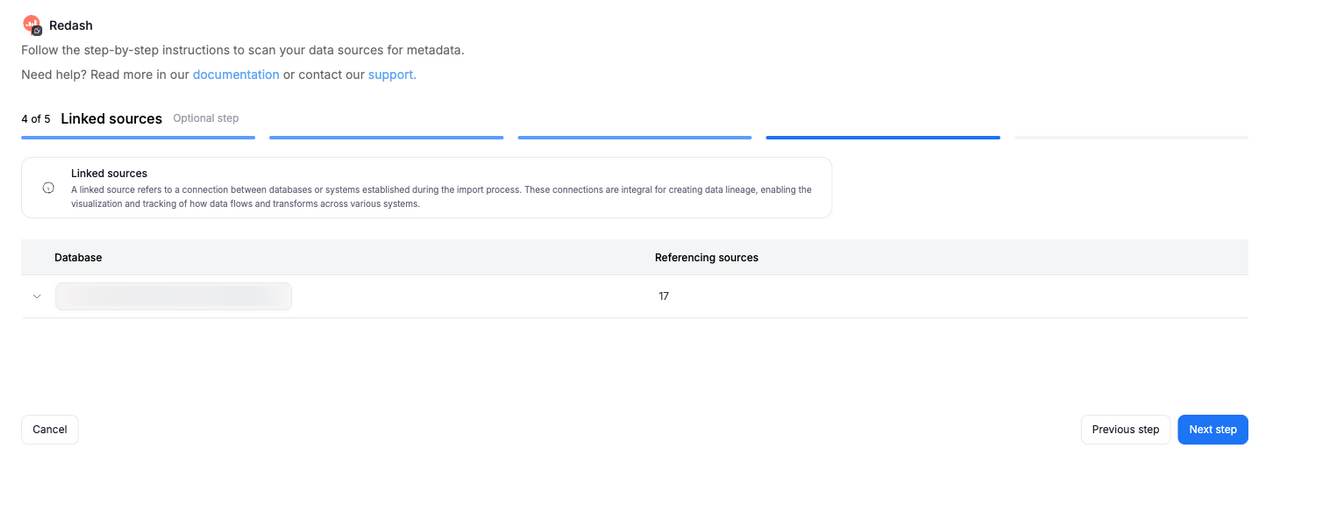Viewport: 1320px width, 509px height.
Task: Select the first step progress bar
Action: click(x=138, y=138)
